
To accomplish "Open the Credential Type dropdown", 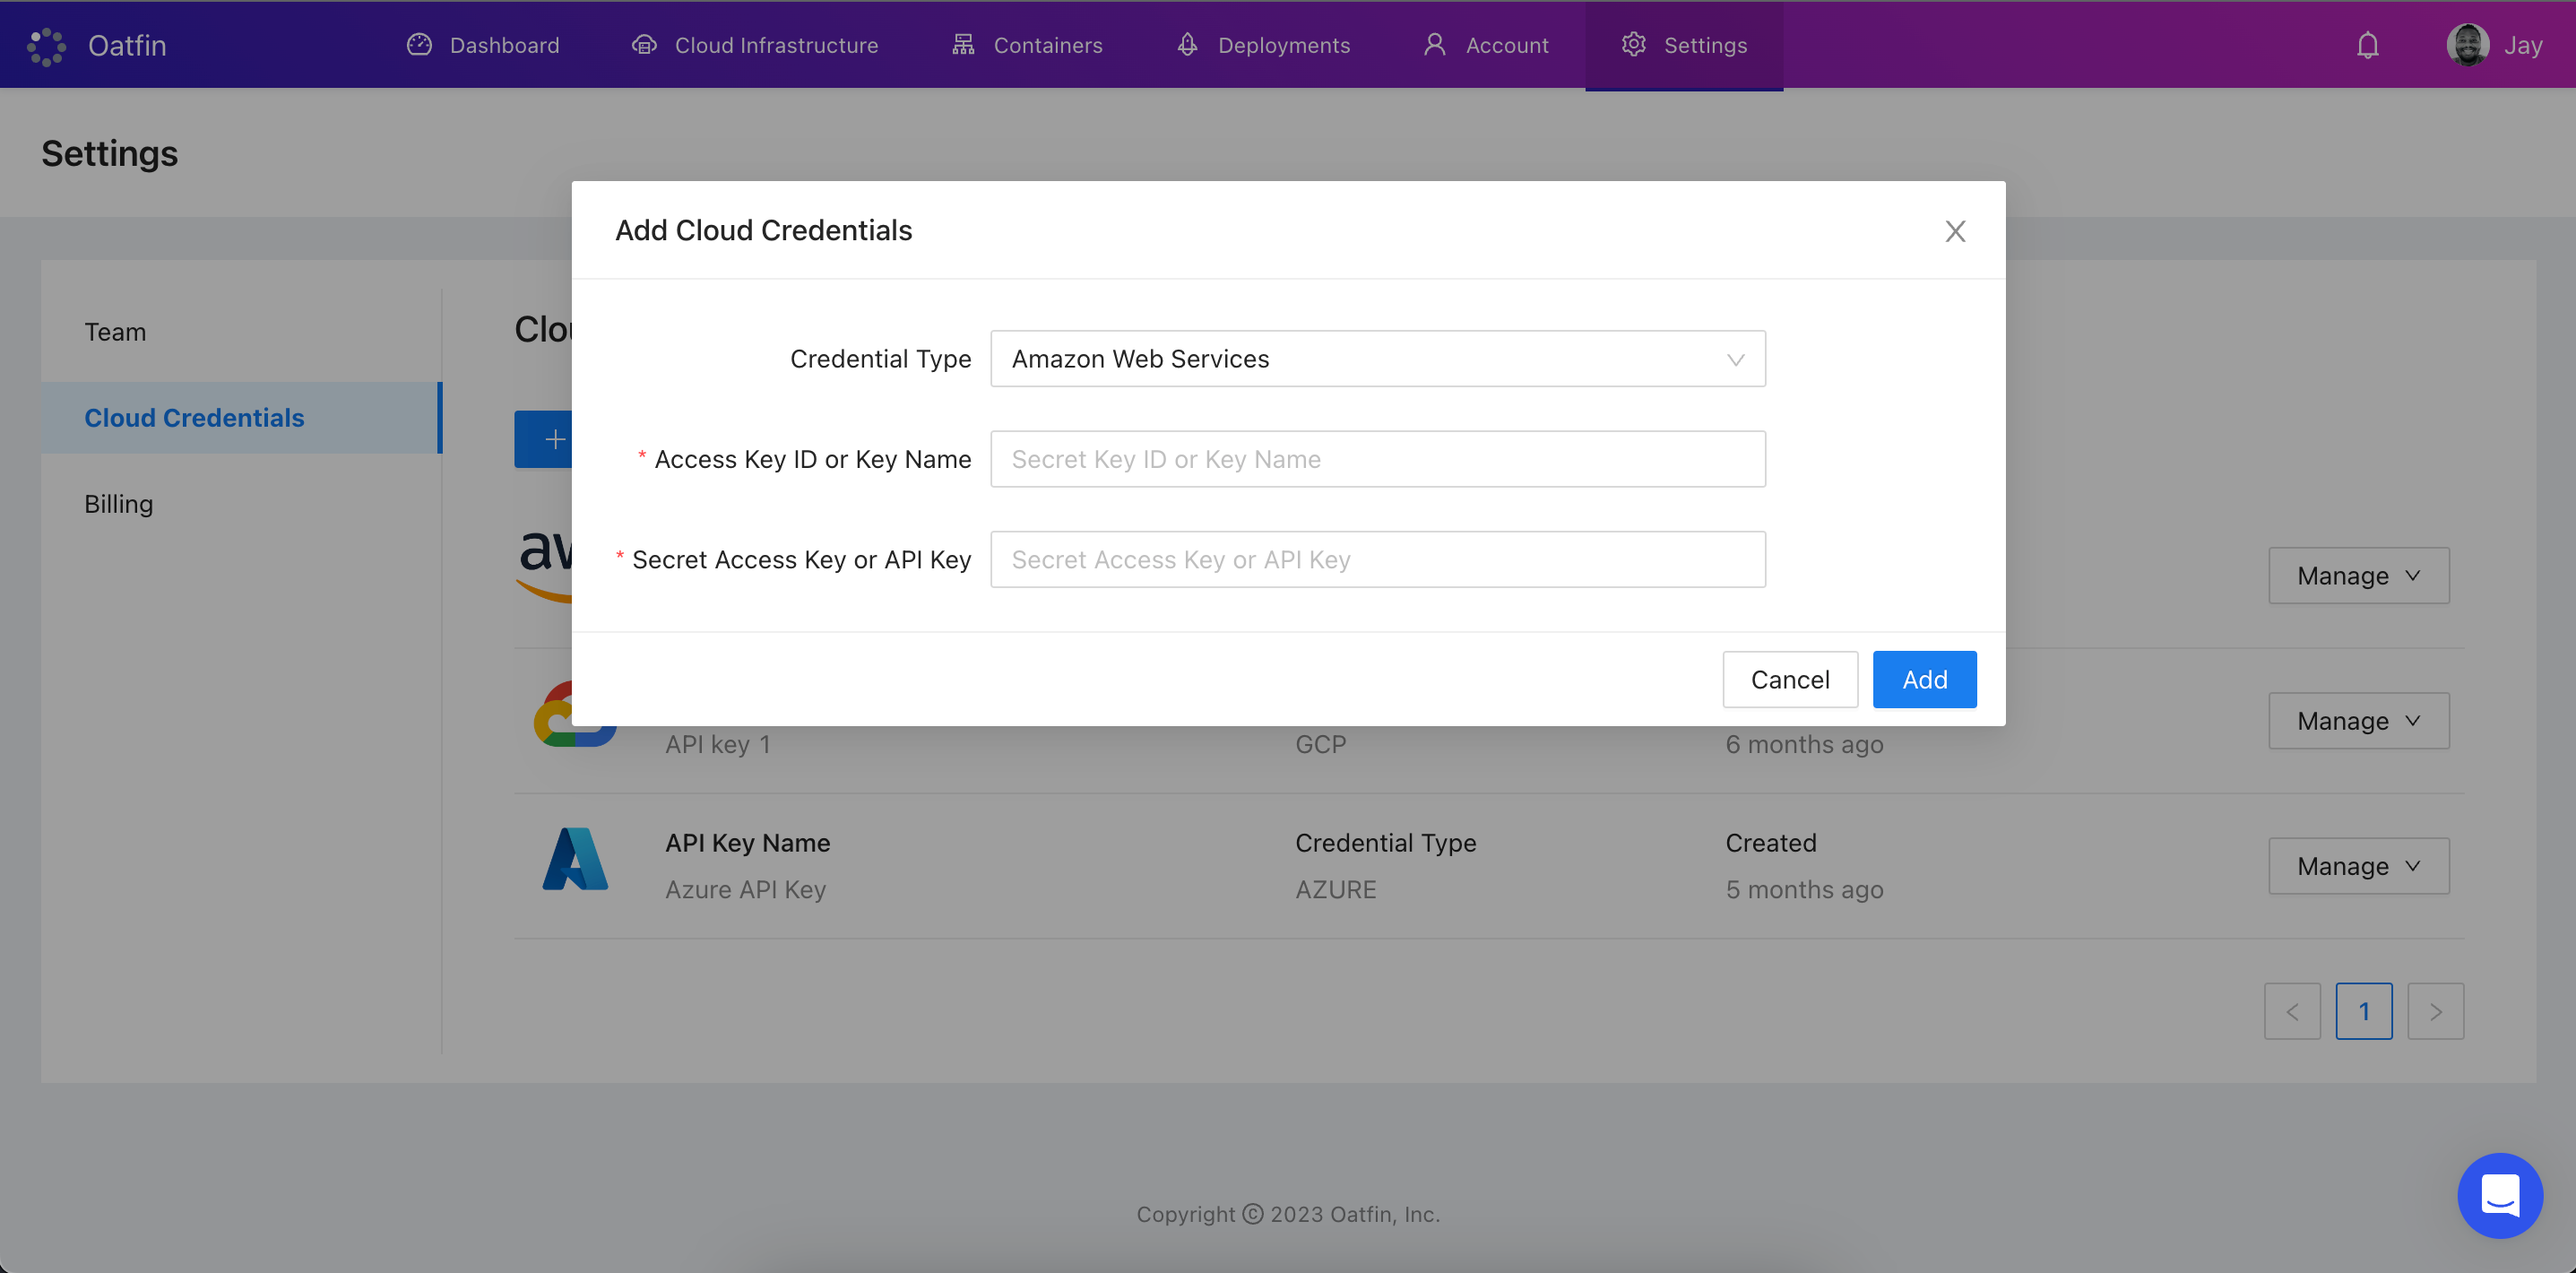I will [1378, 359].
